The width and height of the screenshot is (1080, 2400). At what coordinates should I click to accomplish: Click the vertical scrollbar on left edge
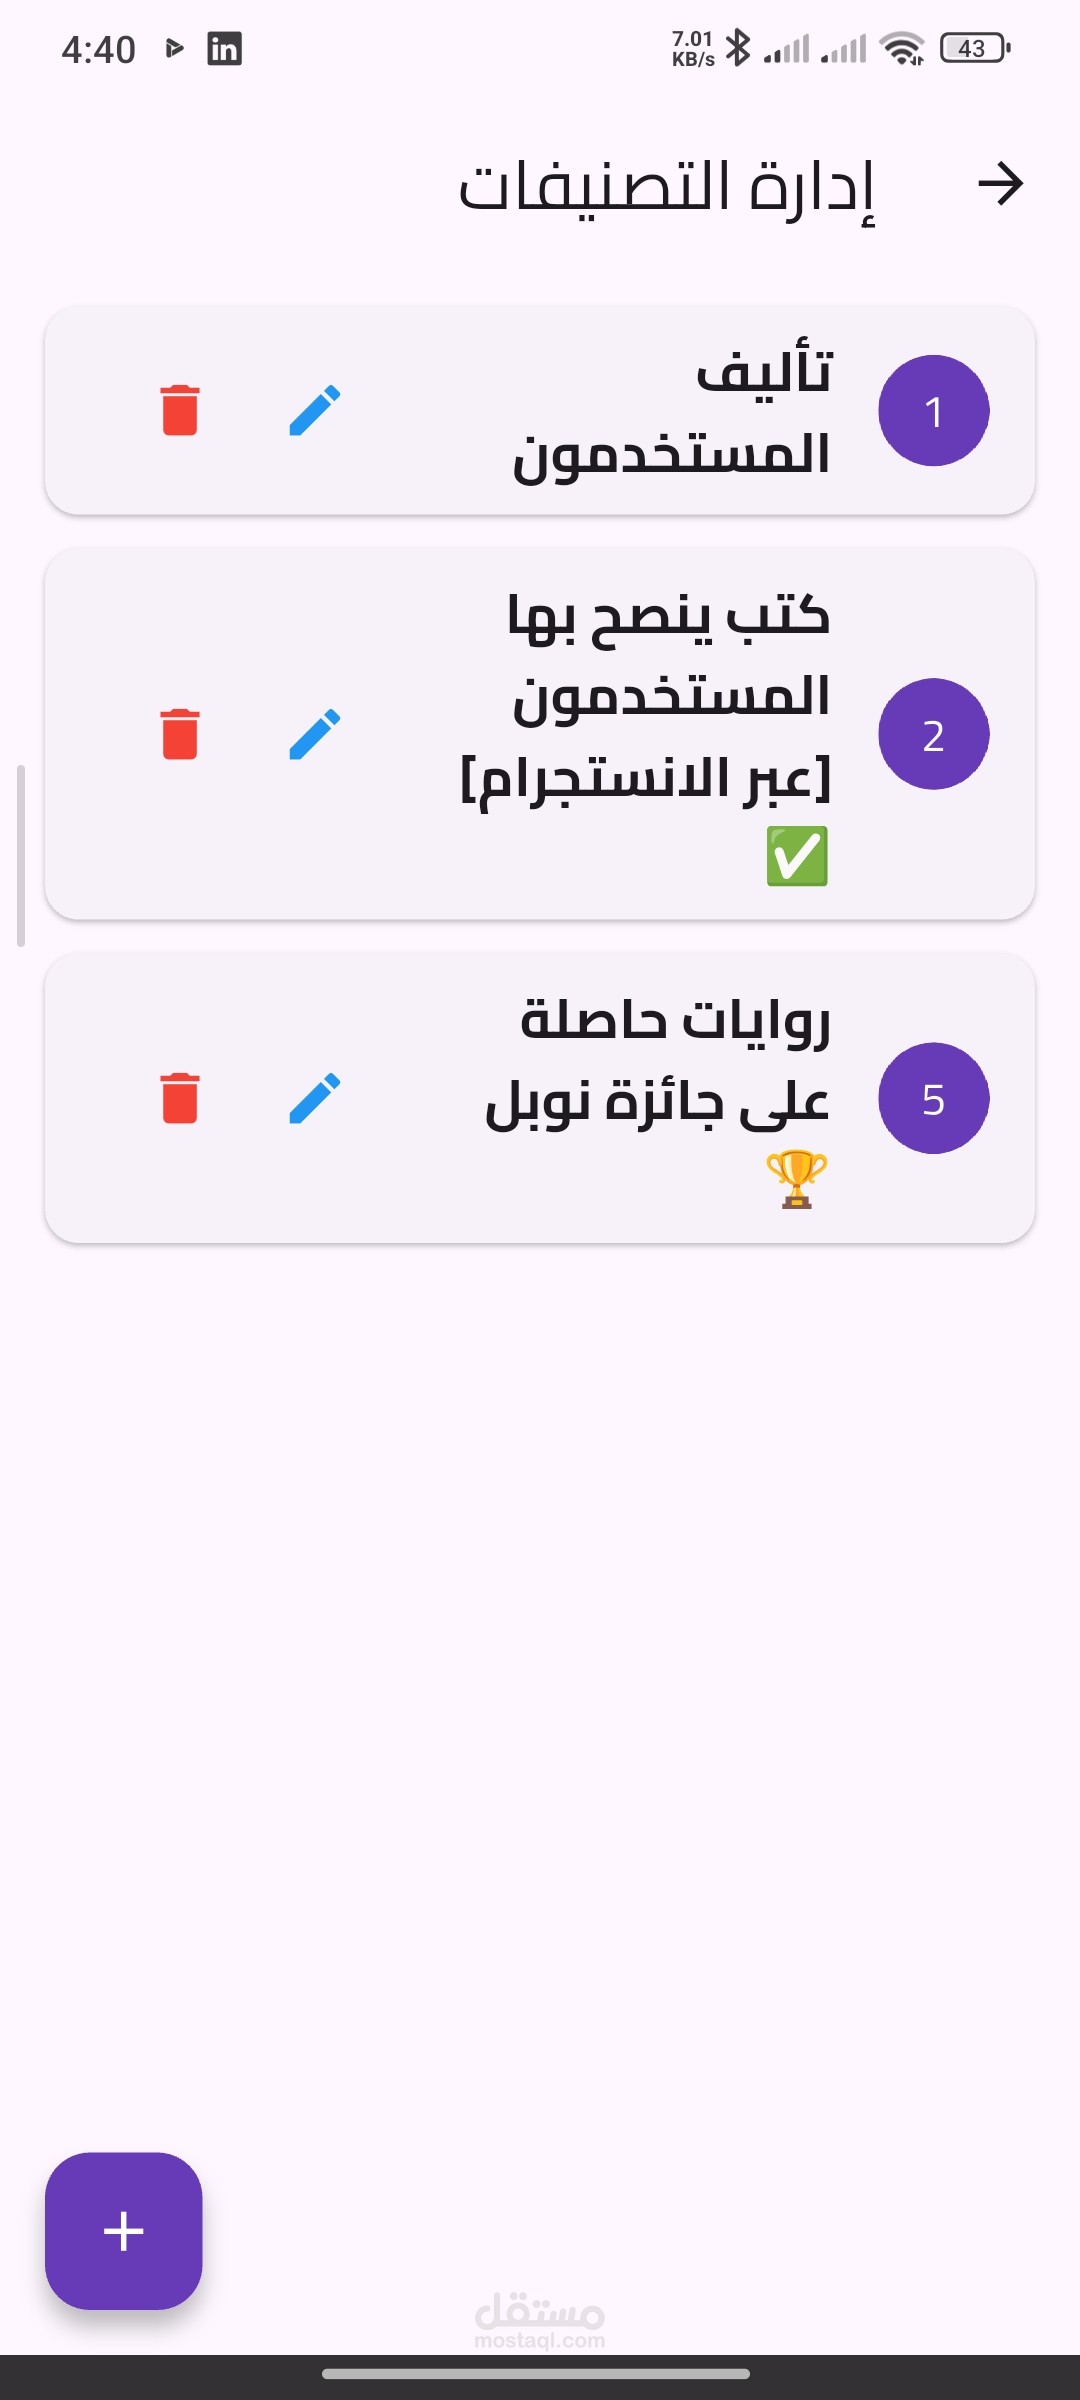pyautogui.click(x=20, y=855)
